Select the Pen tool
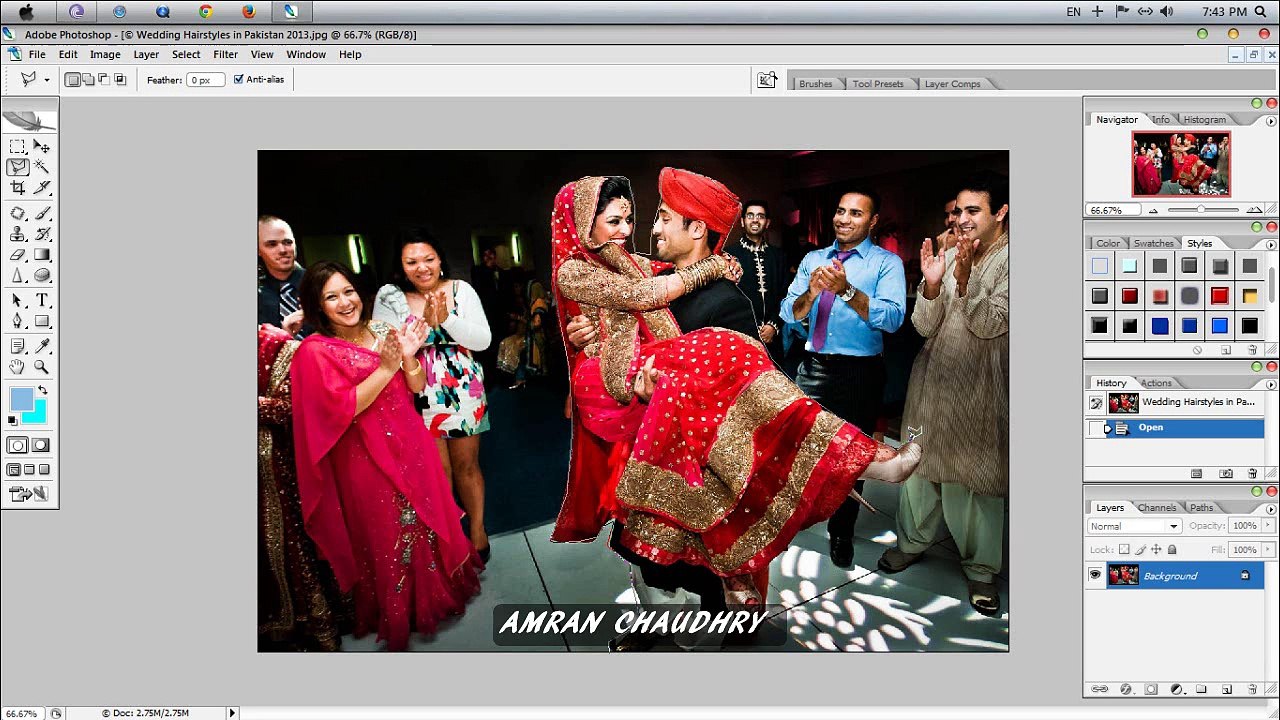 (x=18, y=321)
